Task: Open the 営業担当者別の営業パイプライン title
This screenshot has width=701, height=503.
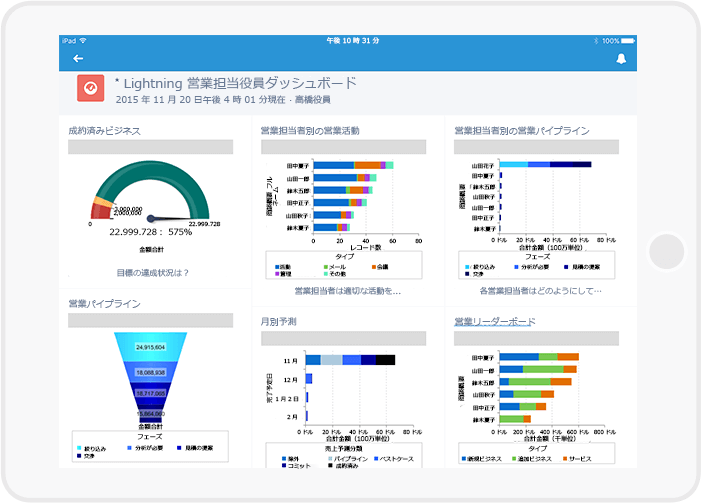Action: point(522,131)
